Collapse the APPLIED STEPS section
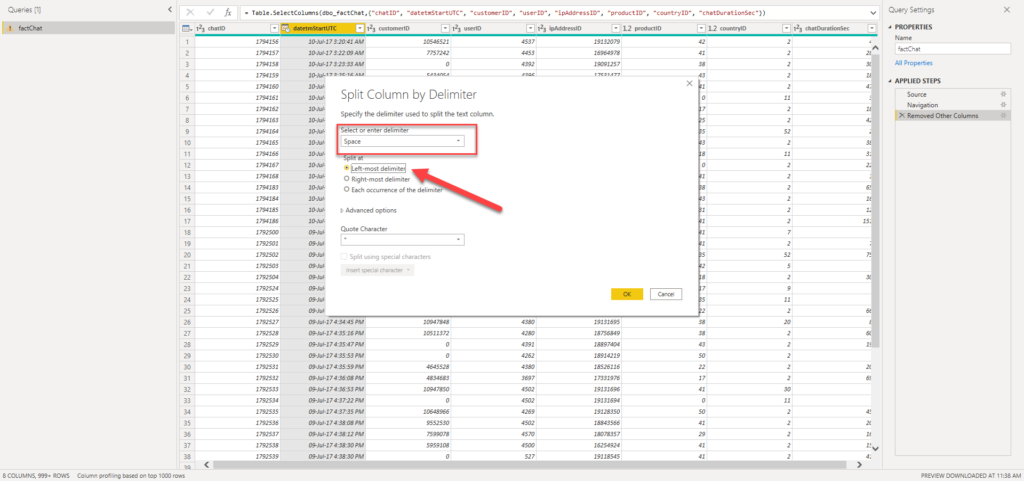Screen dimensions: 1024x481 coord(890,82)
